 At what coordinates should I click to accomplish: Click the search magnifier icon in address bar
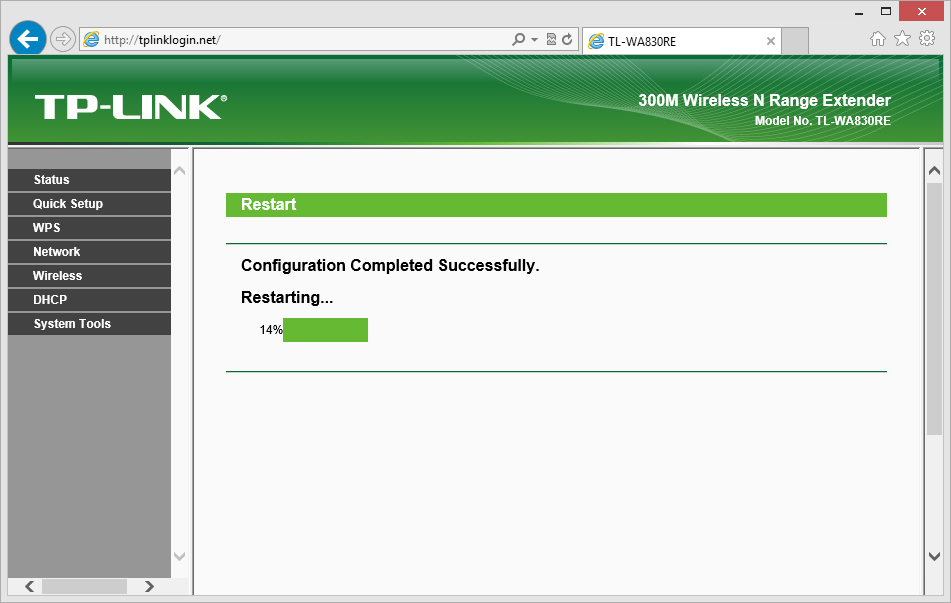click(x=518, y=39)
